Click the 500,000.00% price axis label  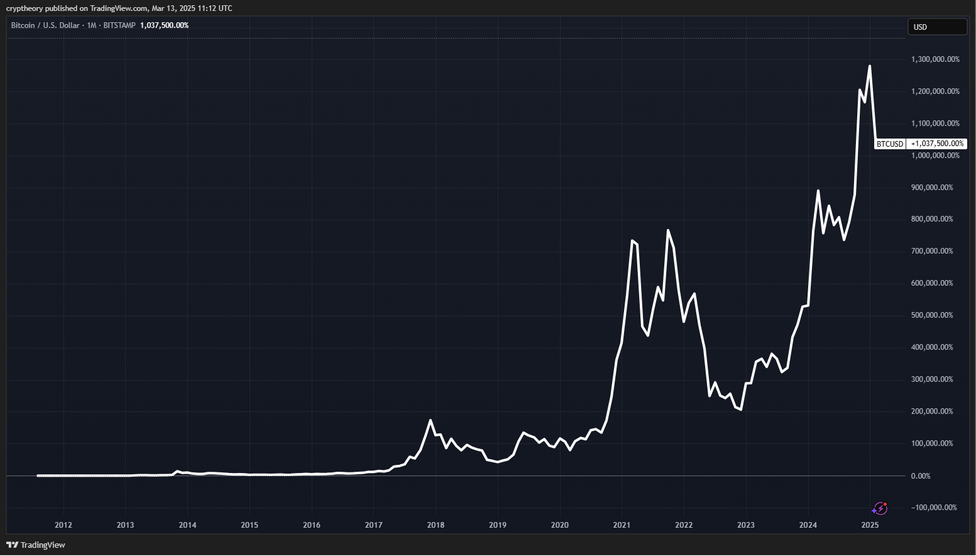(x=932, y=315)
